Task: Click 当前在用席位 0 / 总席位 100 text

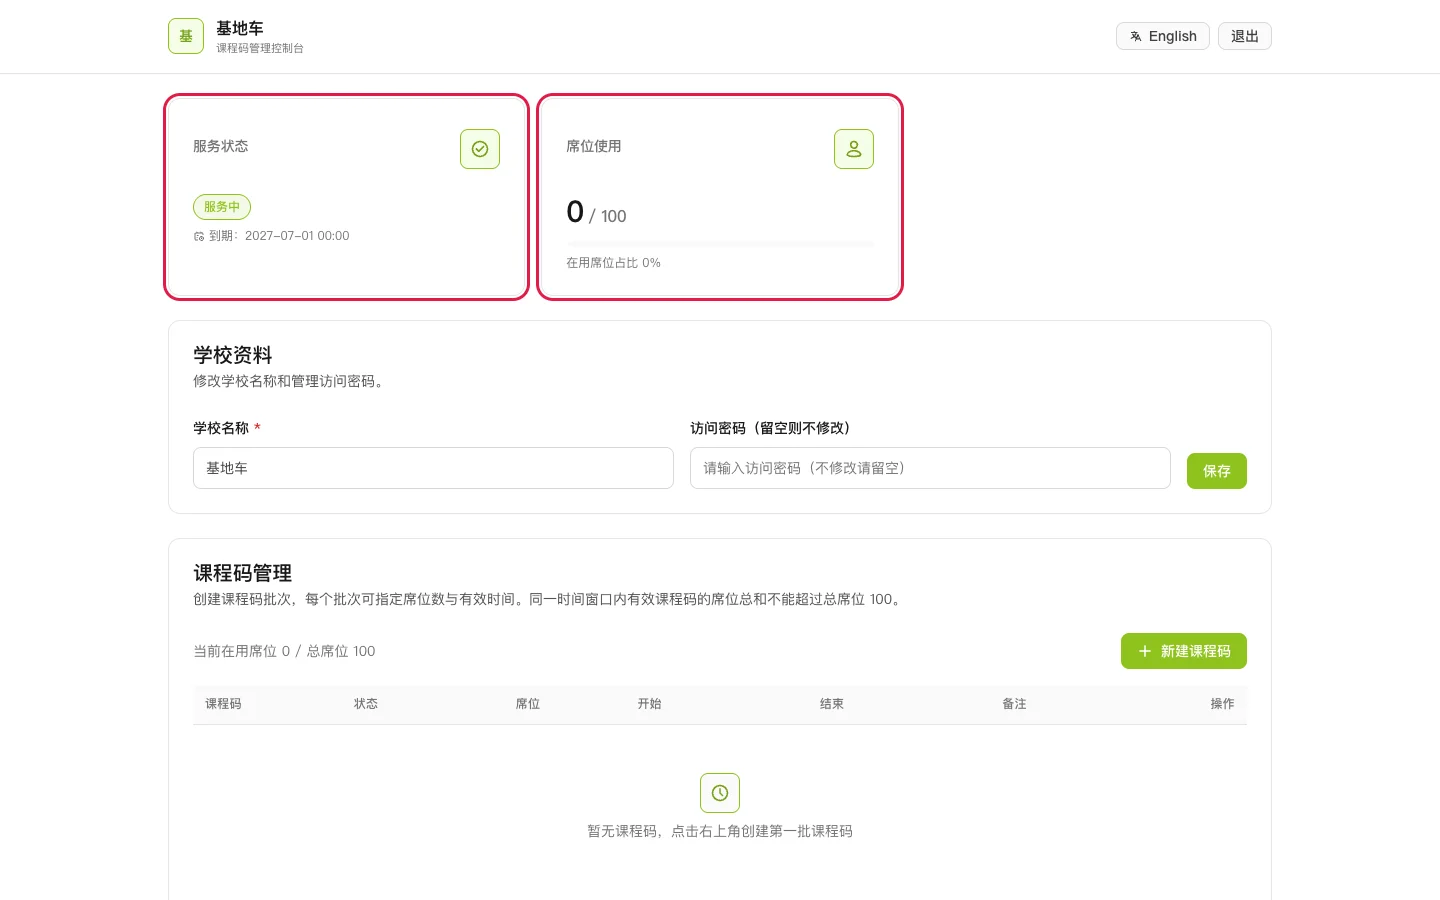Action: (x=284, y=651)
